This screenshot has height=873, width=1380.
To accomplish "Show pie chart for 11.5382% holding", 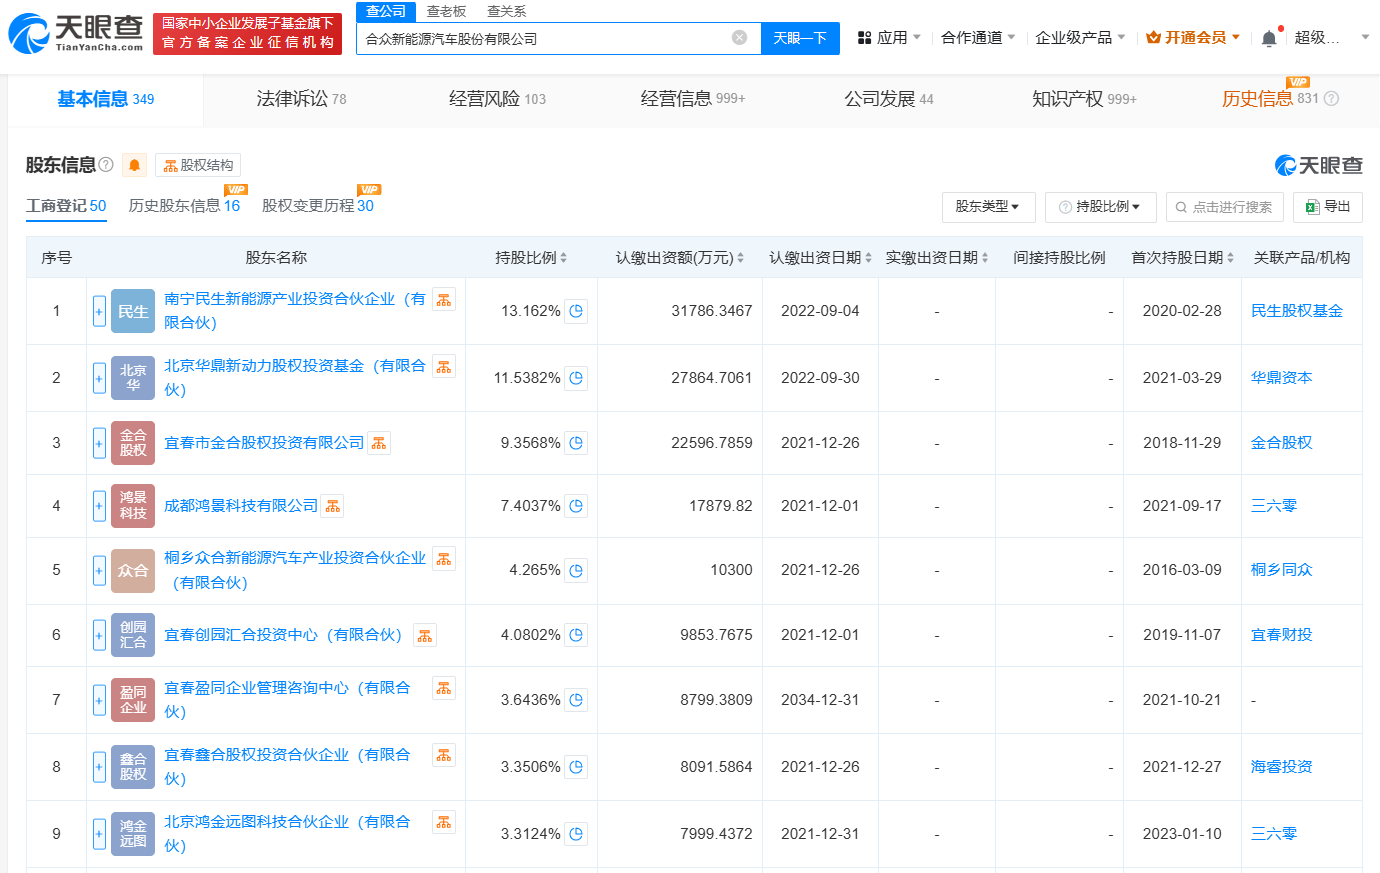I will click(576, 378).
